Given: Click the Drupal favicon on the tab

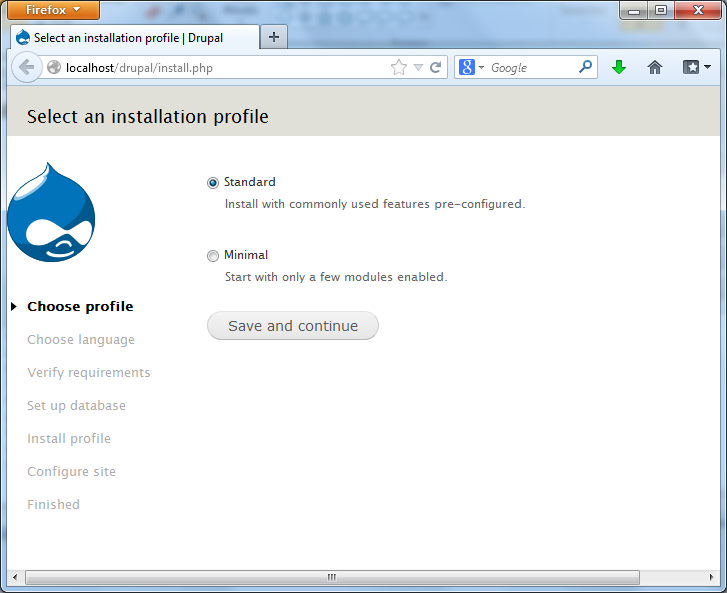Looking at the screenshot, I should tap(23, 38).
